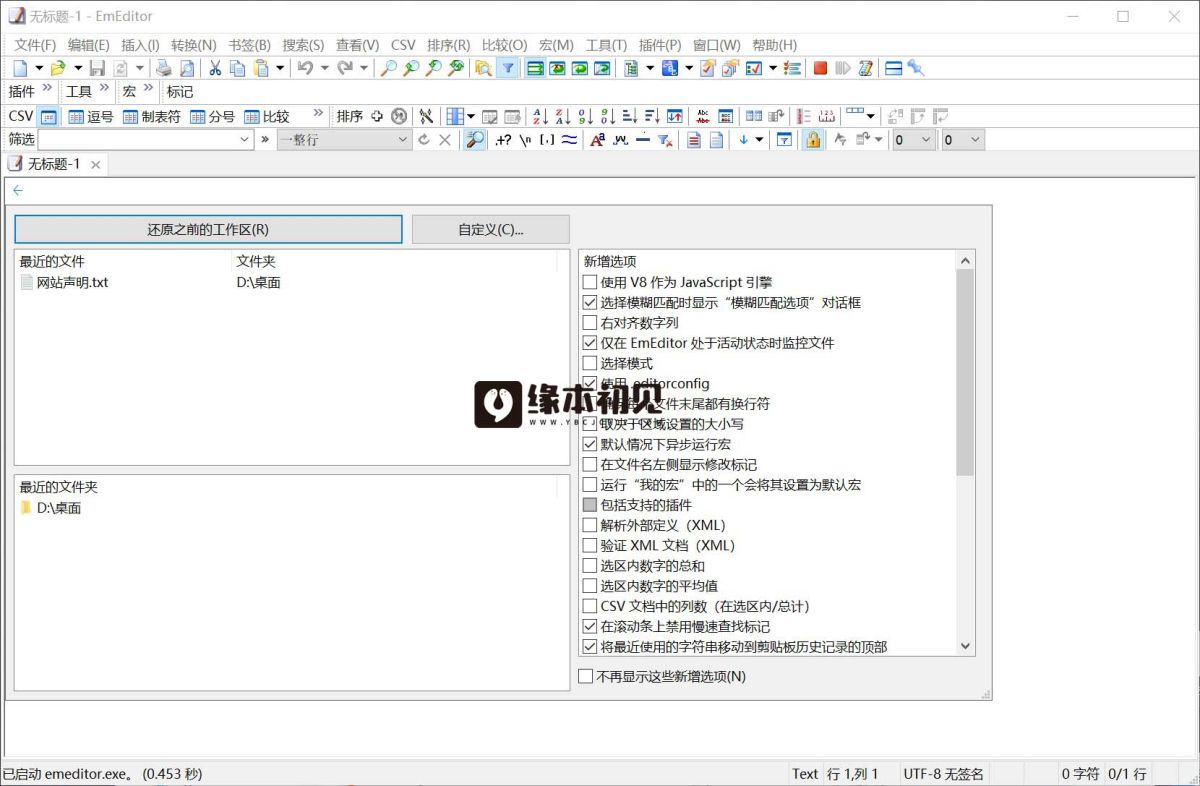Open the 宏(M) menu
Image resolution: width=1200 pixels, height=786 pixels.
pos(556,45)
